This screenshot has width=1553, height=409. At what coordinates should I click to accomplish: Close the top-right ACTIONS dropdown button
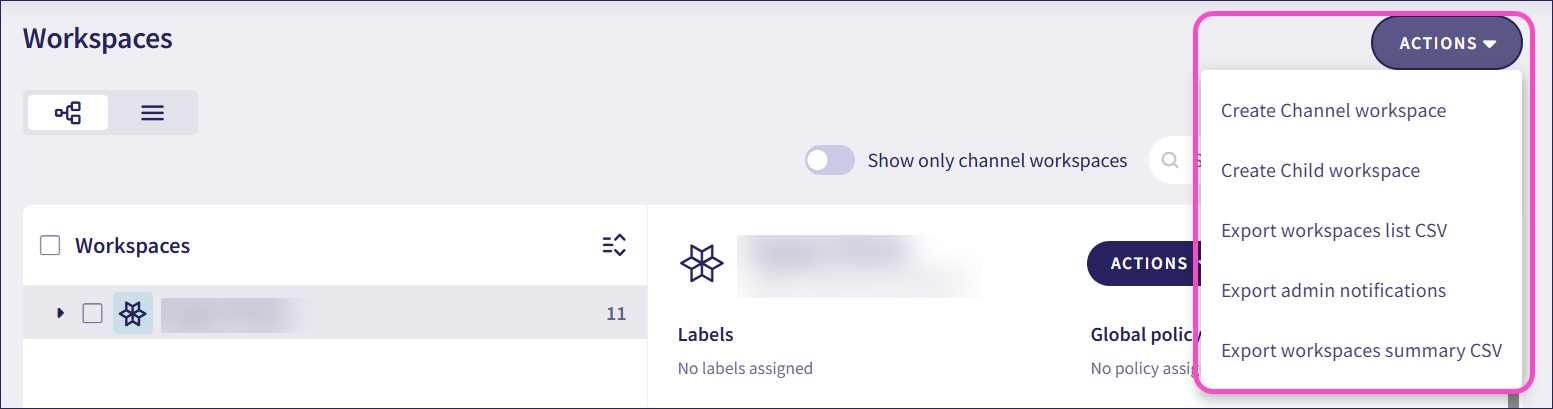click(1446, 43)
